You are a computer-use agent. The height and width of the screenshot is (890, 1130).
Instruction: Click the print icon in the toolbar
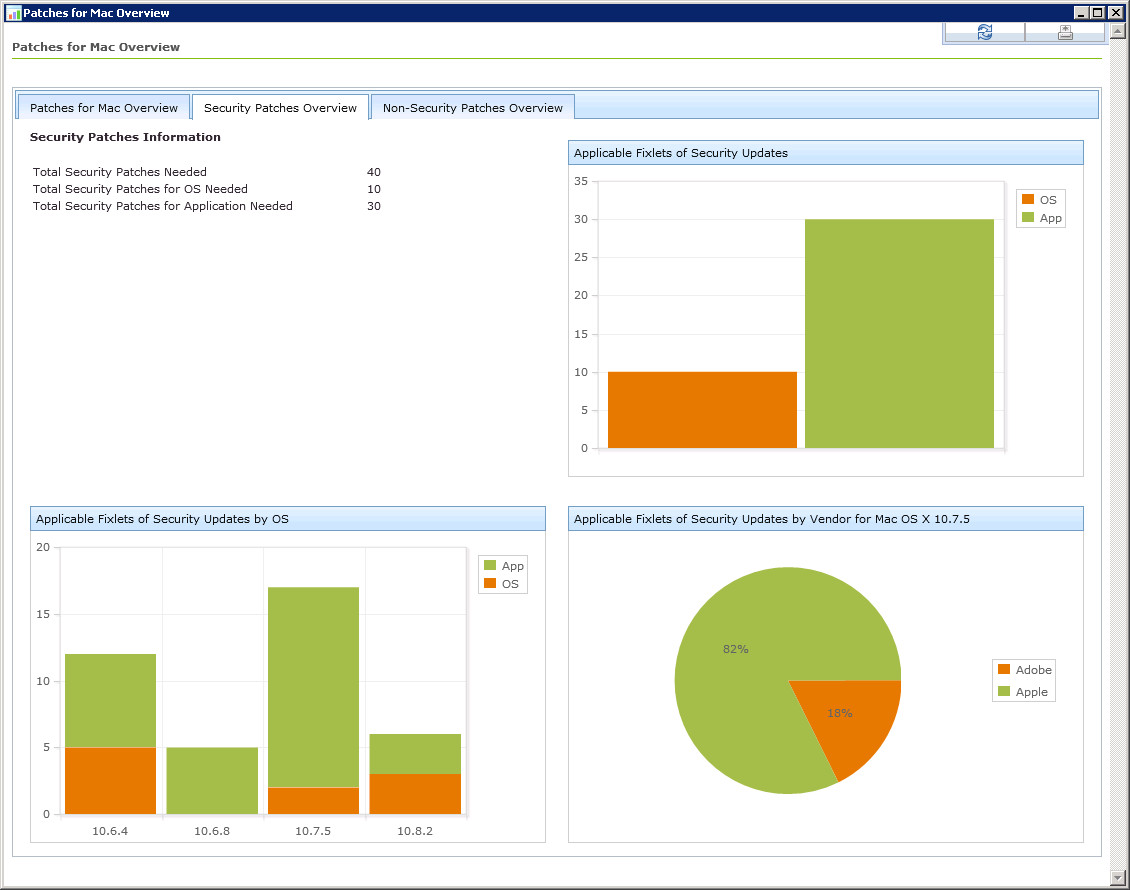1065,32
